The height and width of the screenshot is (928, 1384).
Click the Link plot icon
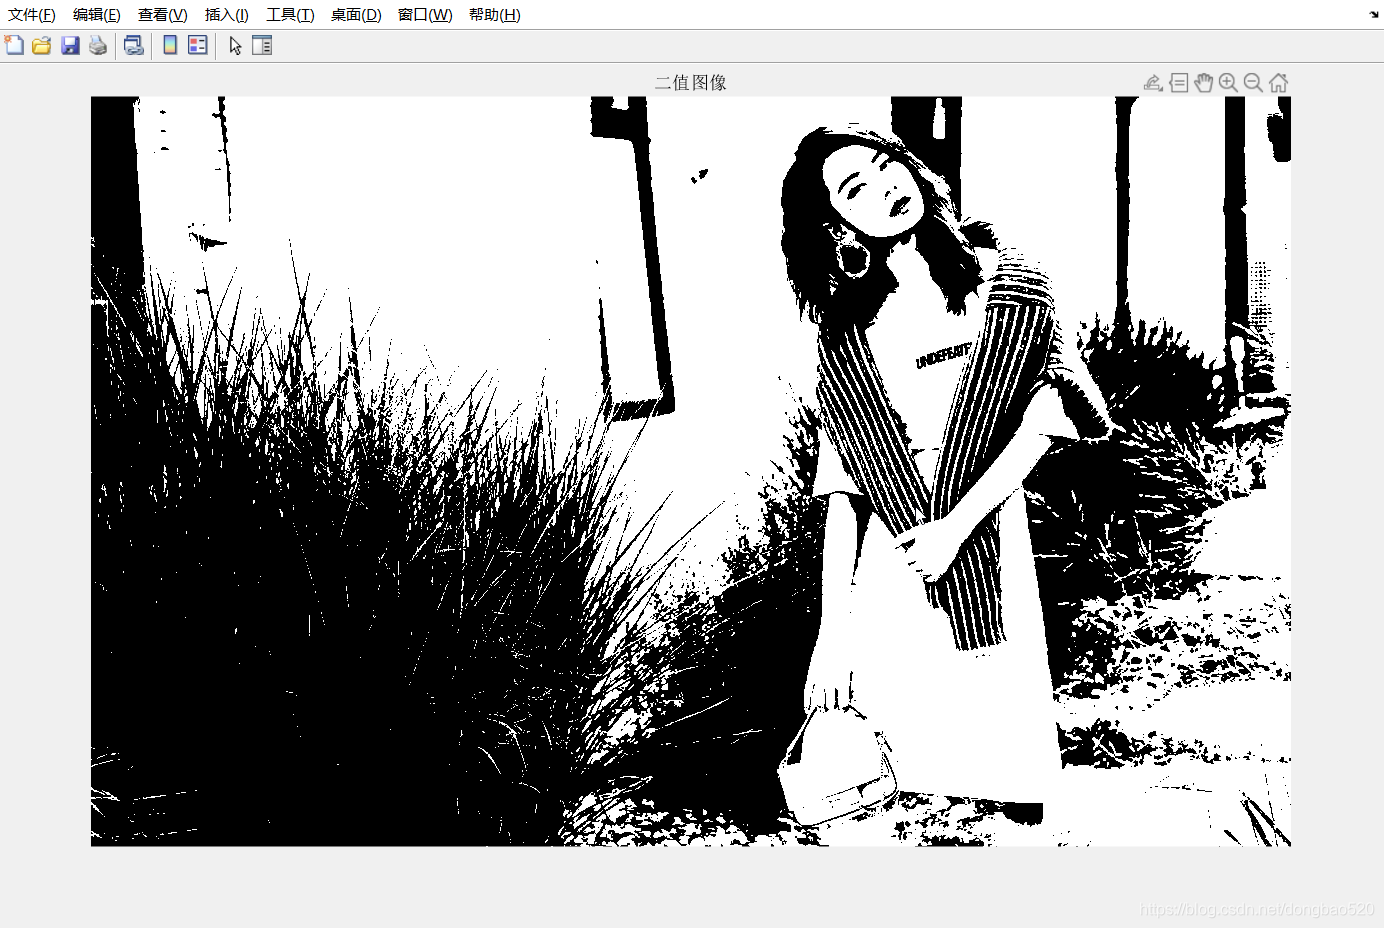[x=134, y=45]
